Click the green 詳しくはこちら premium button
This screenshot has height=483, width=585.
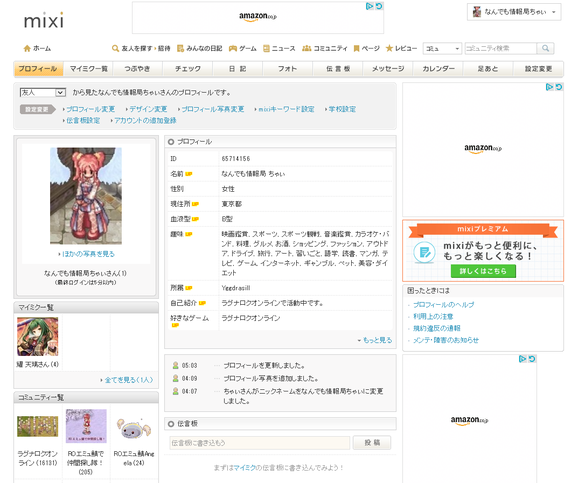pos(483,271)
